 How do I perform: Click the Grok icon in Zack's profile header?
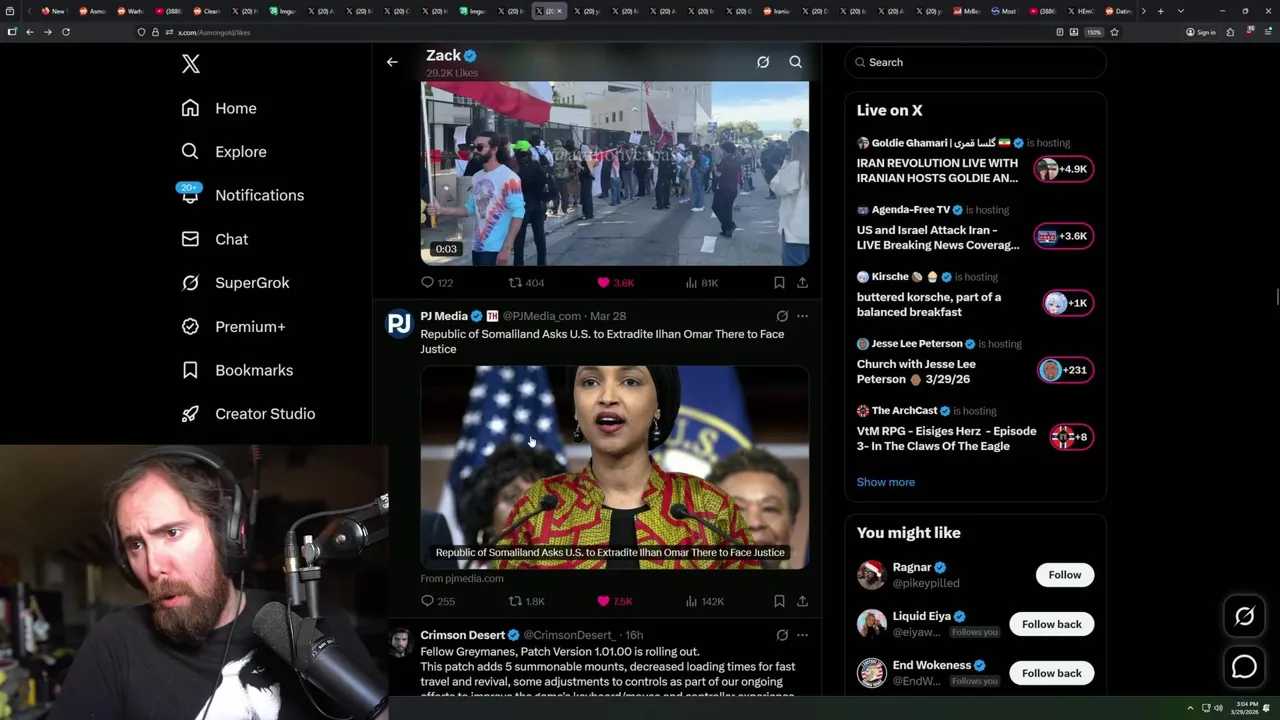[x=763, y=62]
